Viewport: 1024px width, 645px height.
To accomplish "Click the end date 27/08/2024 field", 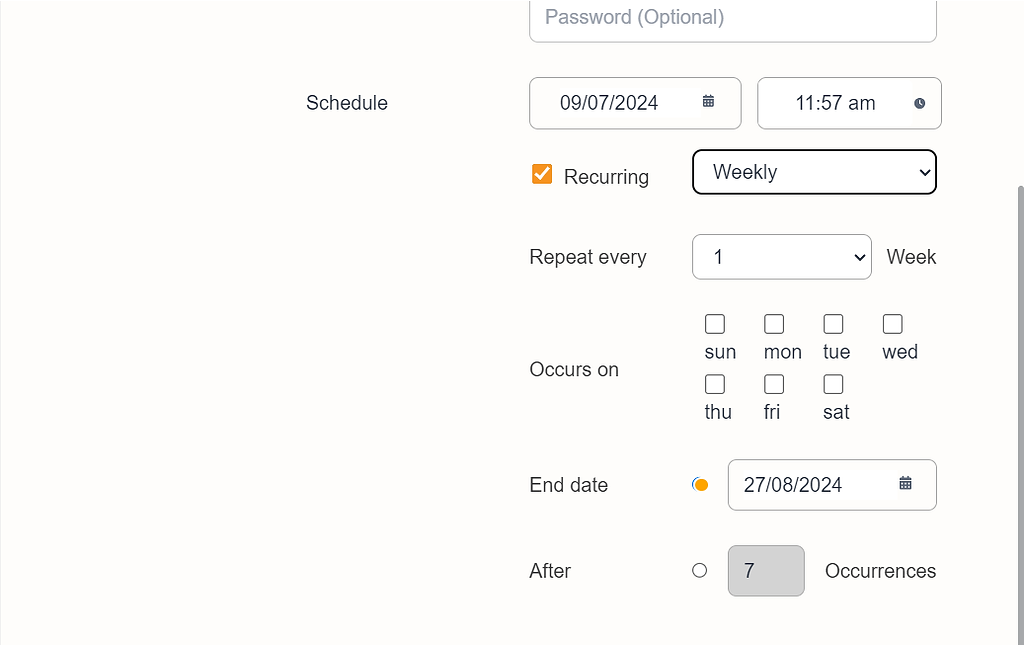I will 832,485.
